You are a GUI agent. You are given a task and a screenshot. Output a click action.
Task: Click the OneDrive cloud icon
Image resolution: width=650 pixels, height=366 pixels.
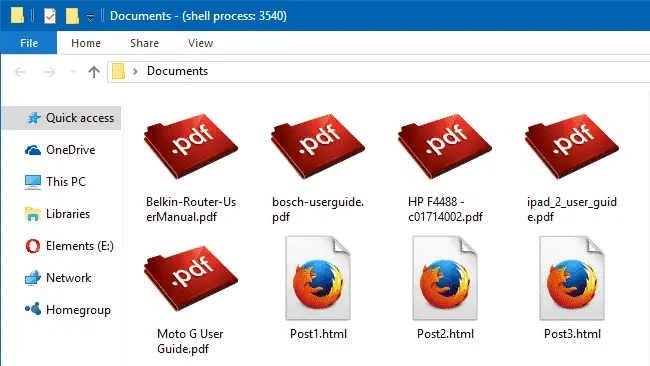point(33,150)
